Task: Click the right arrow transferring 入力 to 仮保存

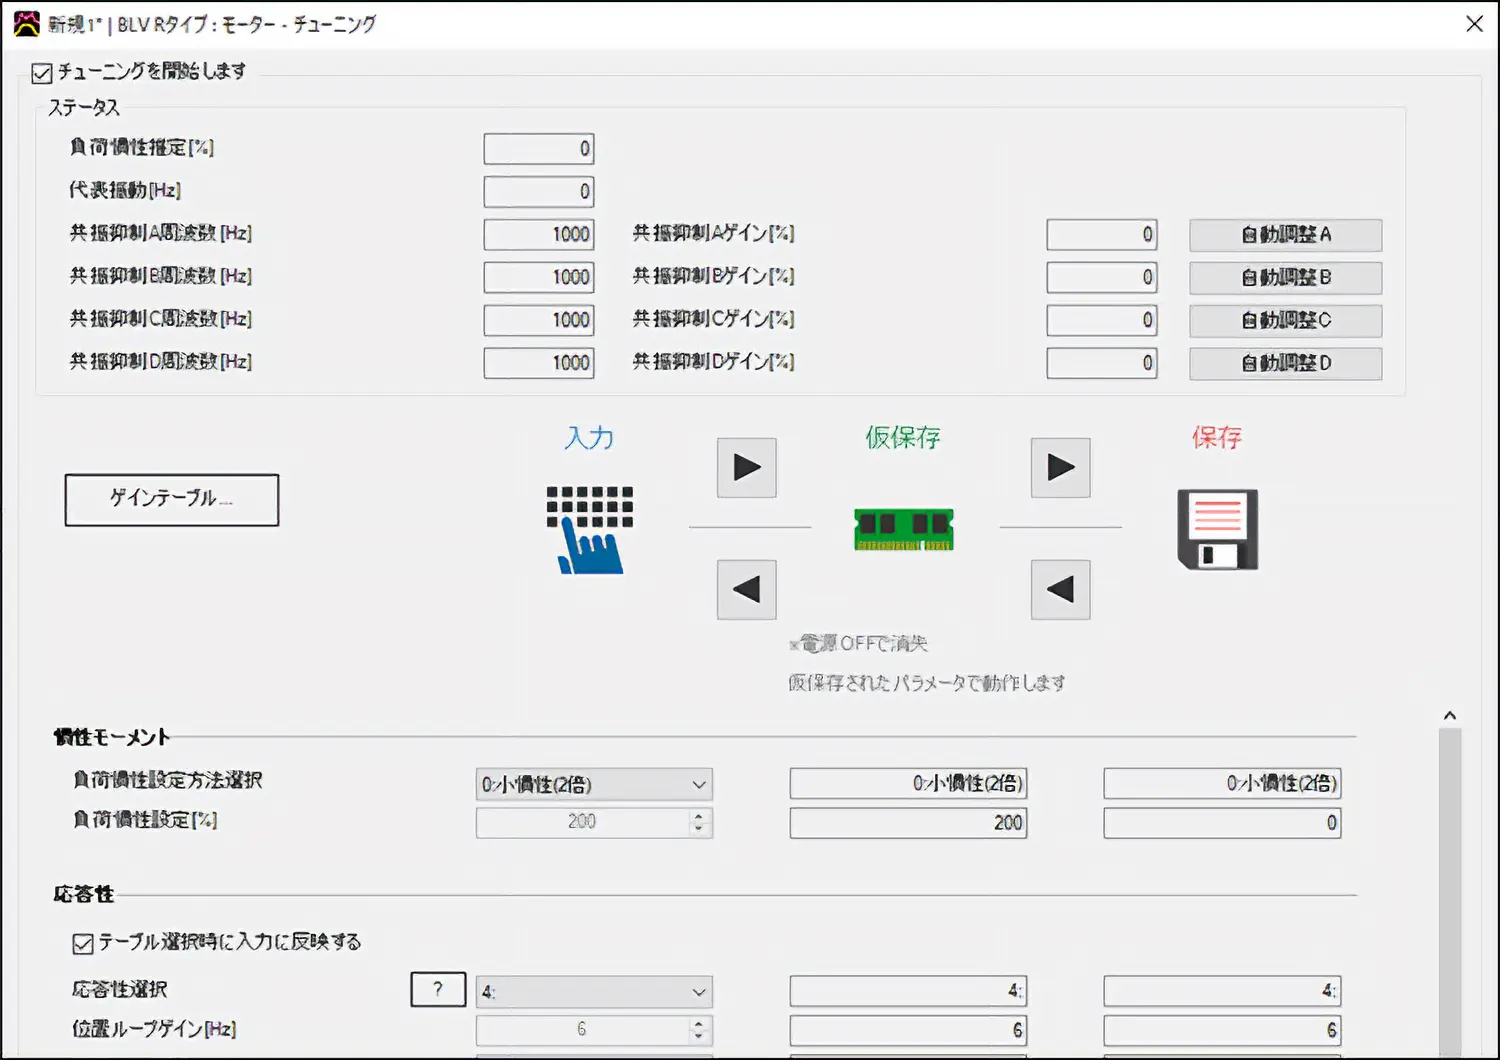Action: (746, 467)
